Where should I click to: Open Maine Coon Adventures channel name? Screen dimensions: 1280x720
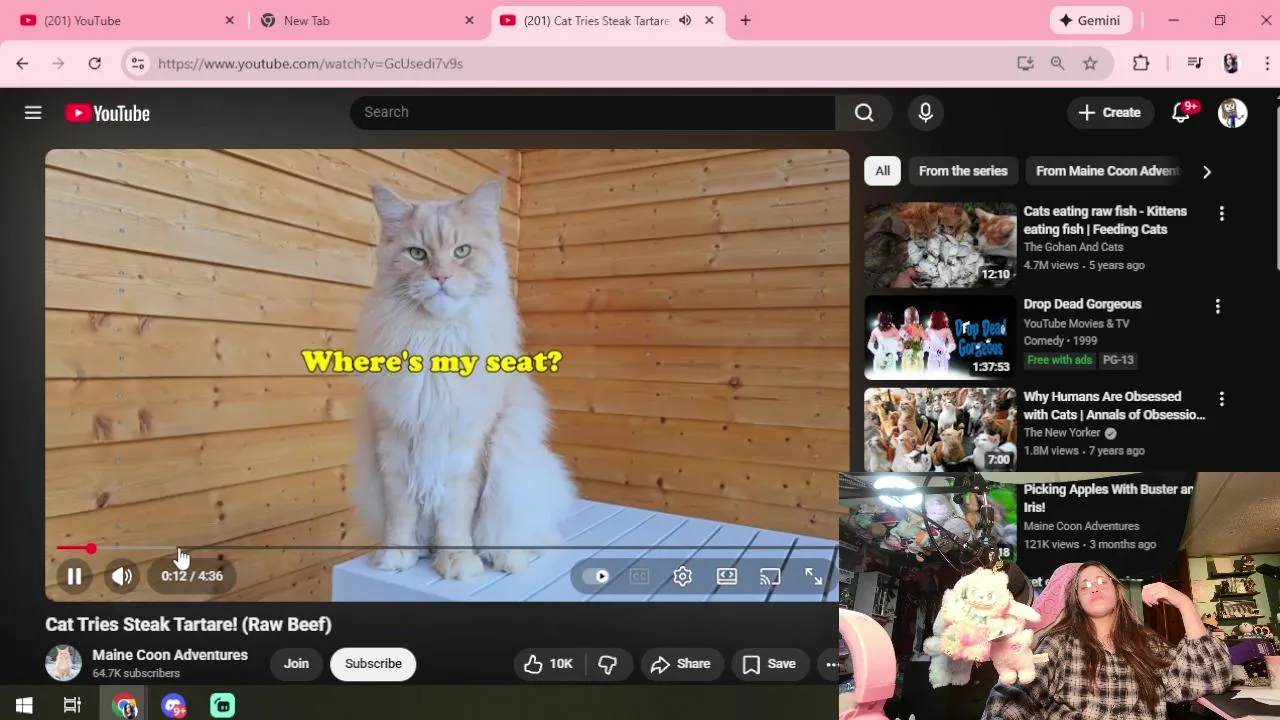pyautogui.click(x=170, y=655)
